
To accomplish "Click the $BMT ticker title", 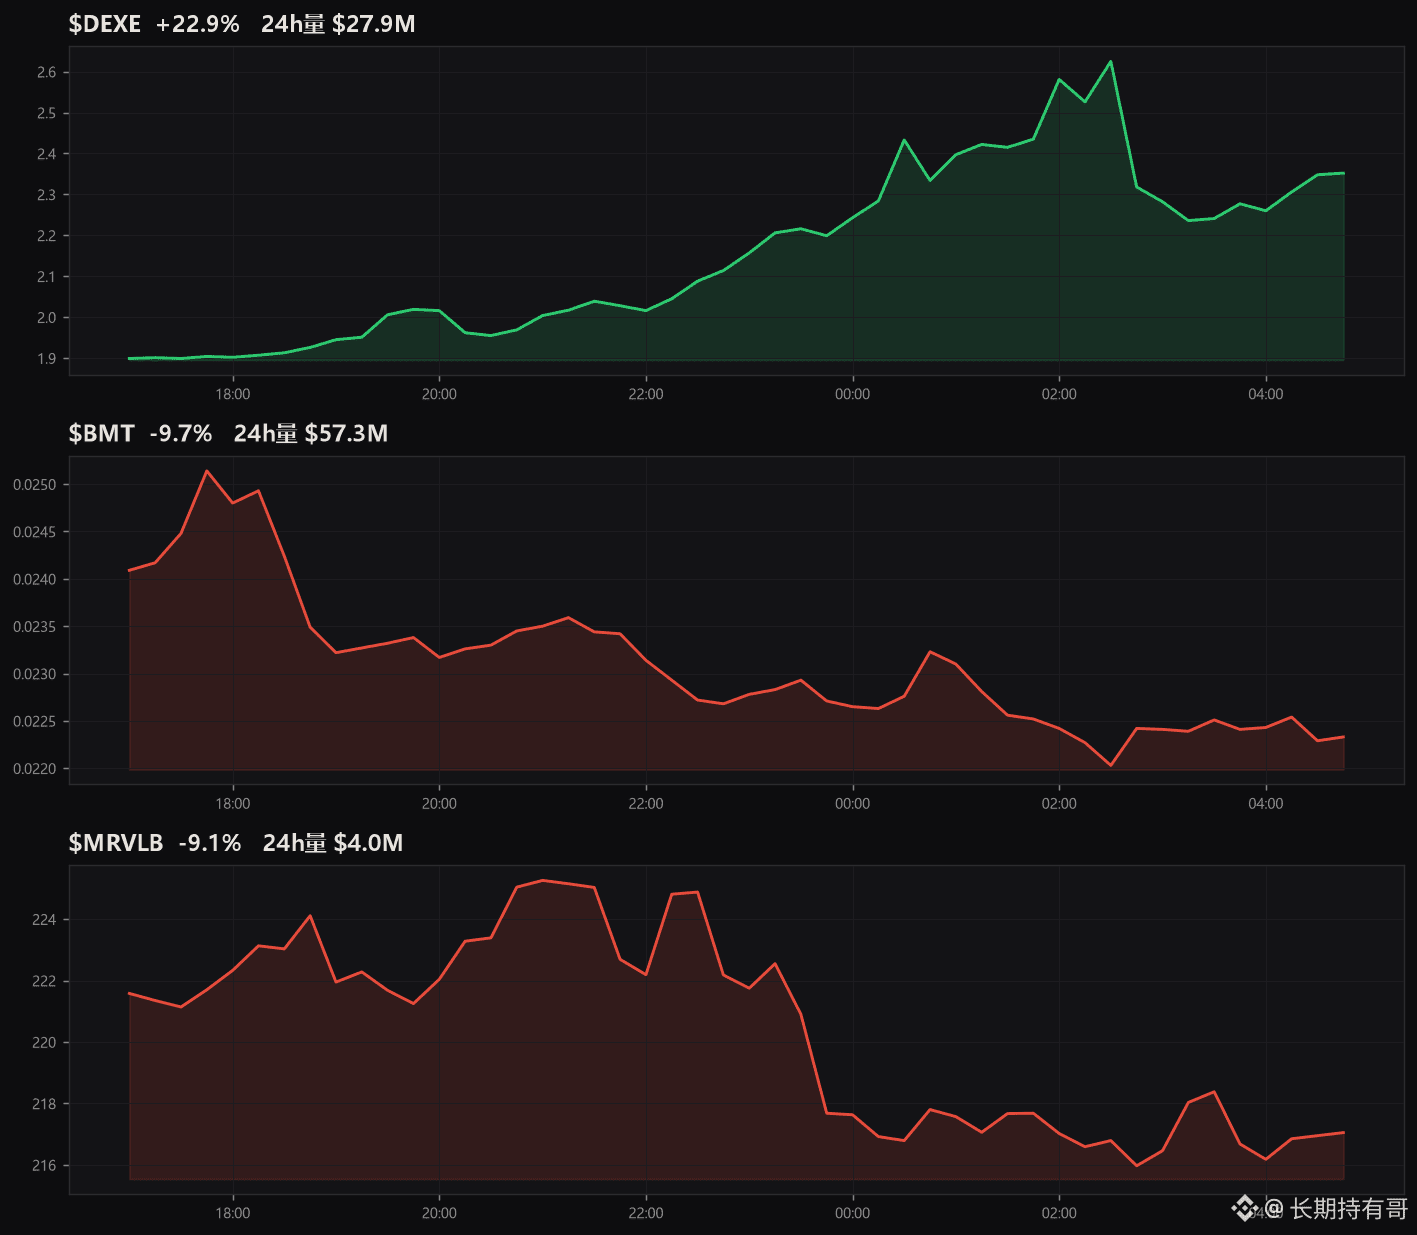I will point(101,433).
